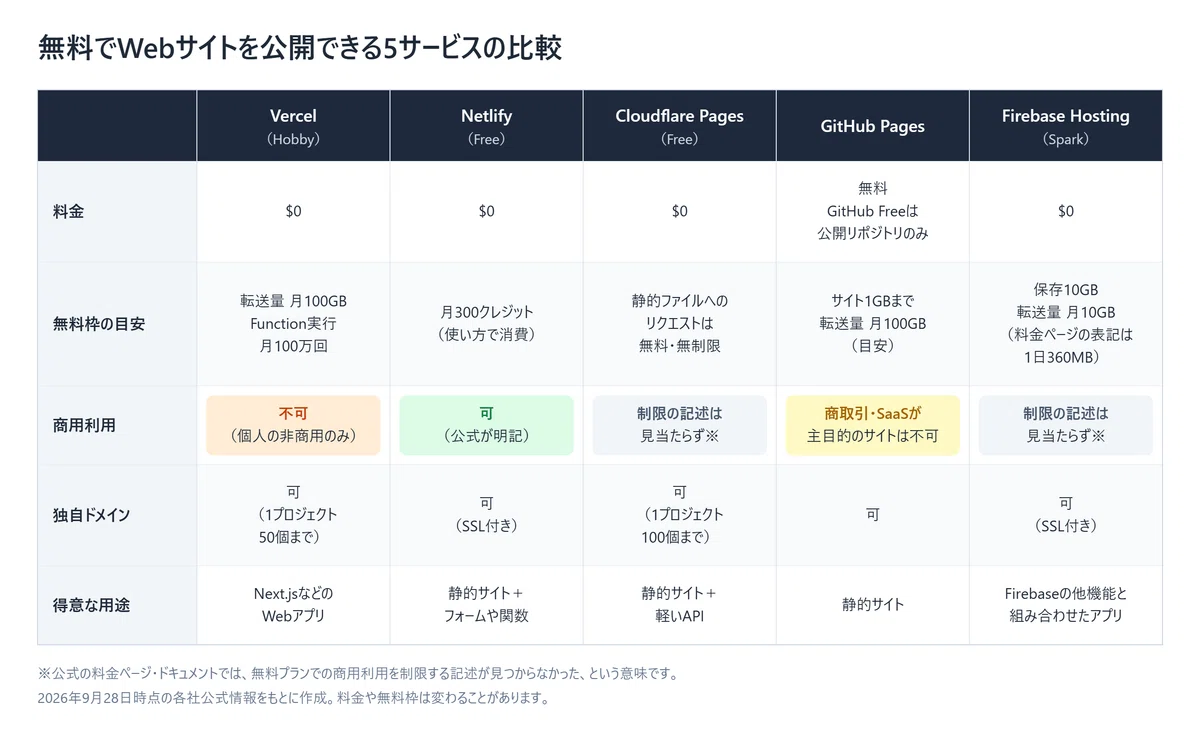This screenshot has width=1200, height=729.
Task: Select the Vercel (Hobby) column header
Action: [293, 126]
